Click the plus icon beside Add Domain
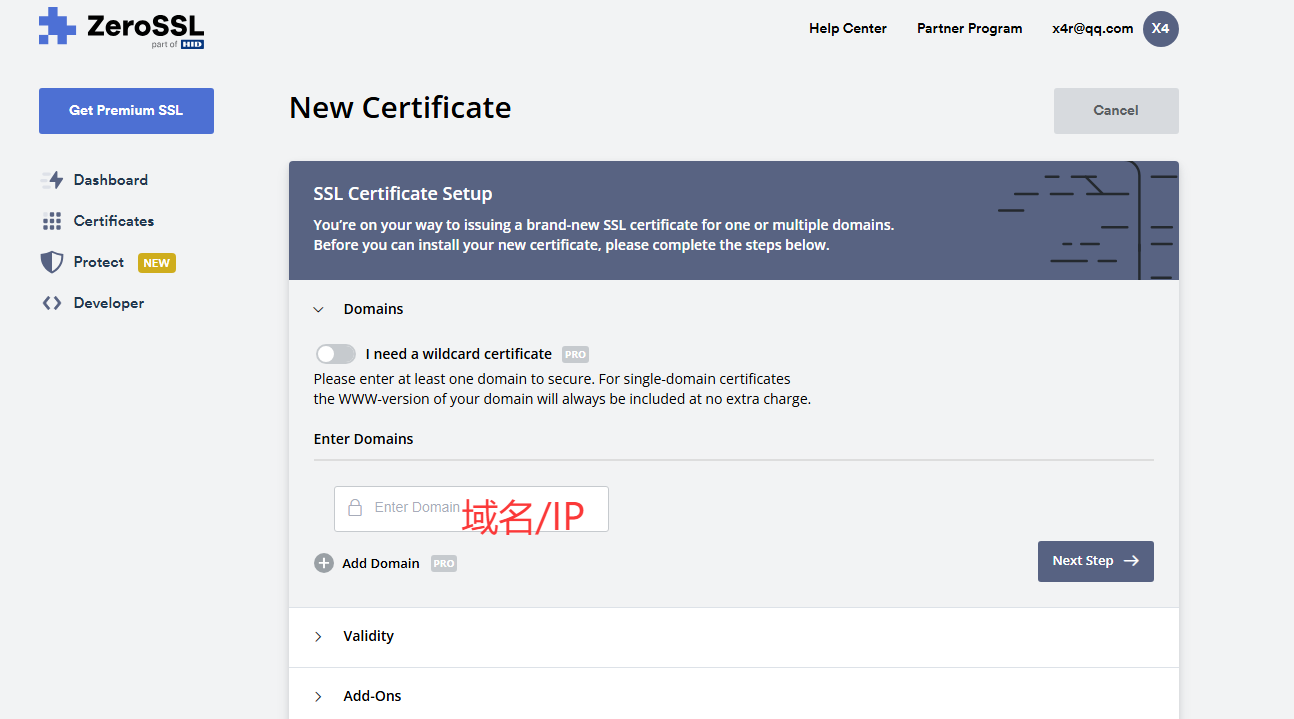1294x719 pixels. 324,563
